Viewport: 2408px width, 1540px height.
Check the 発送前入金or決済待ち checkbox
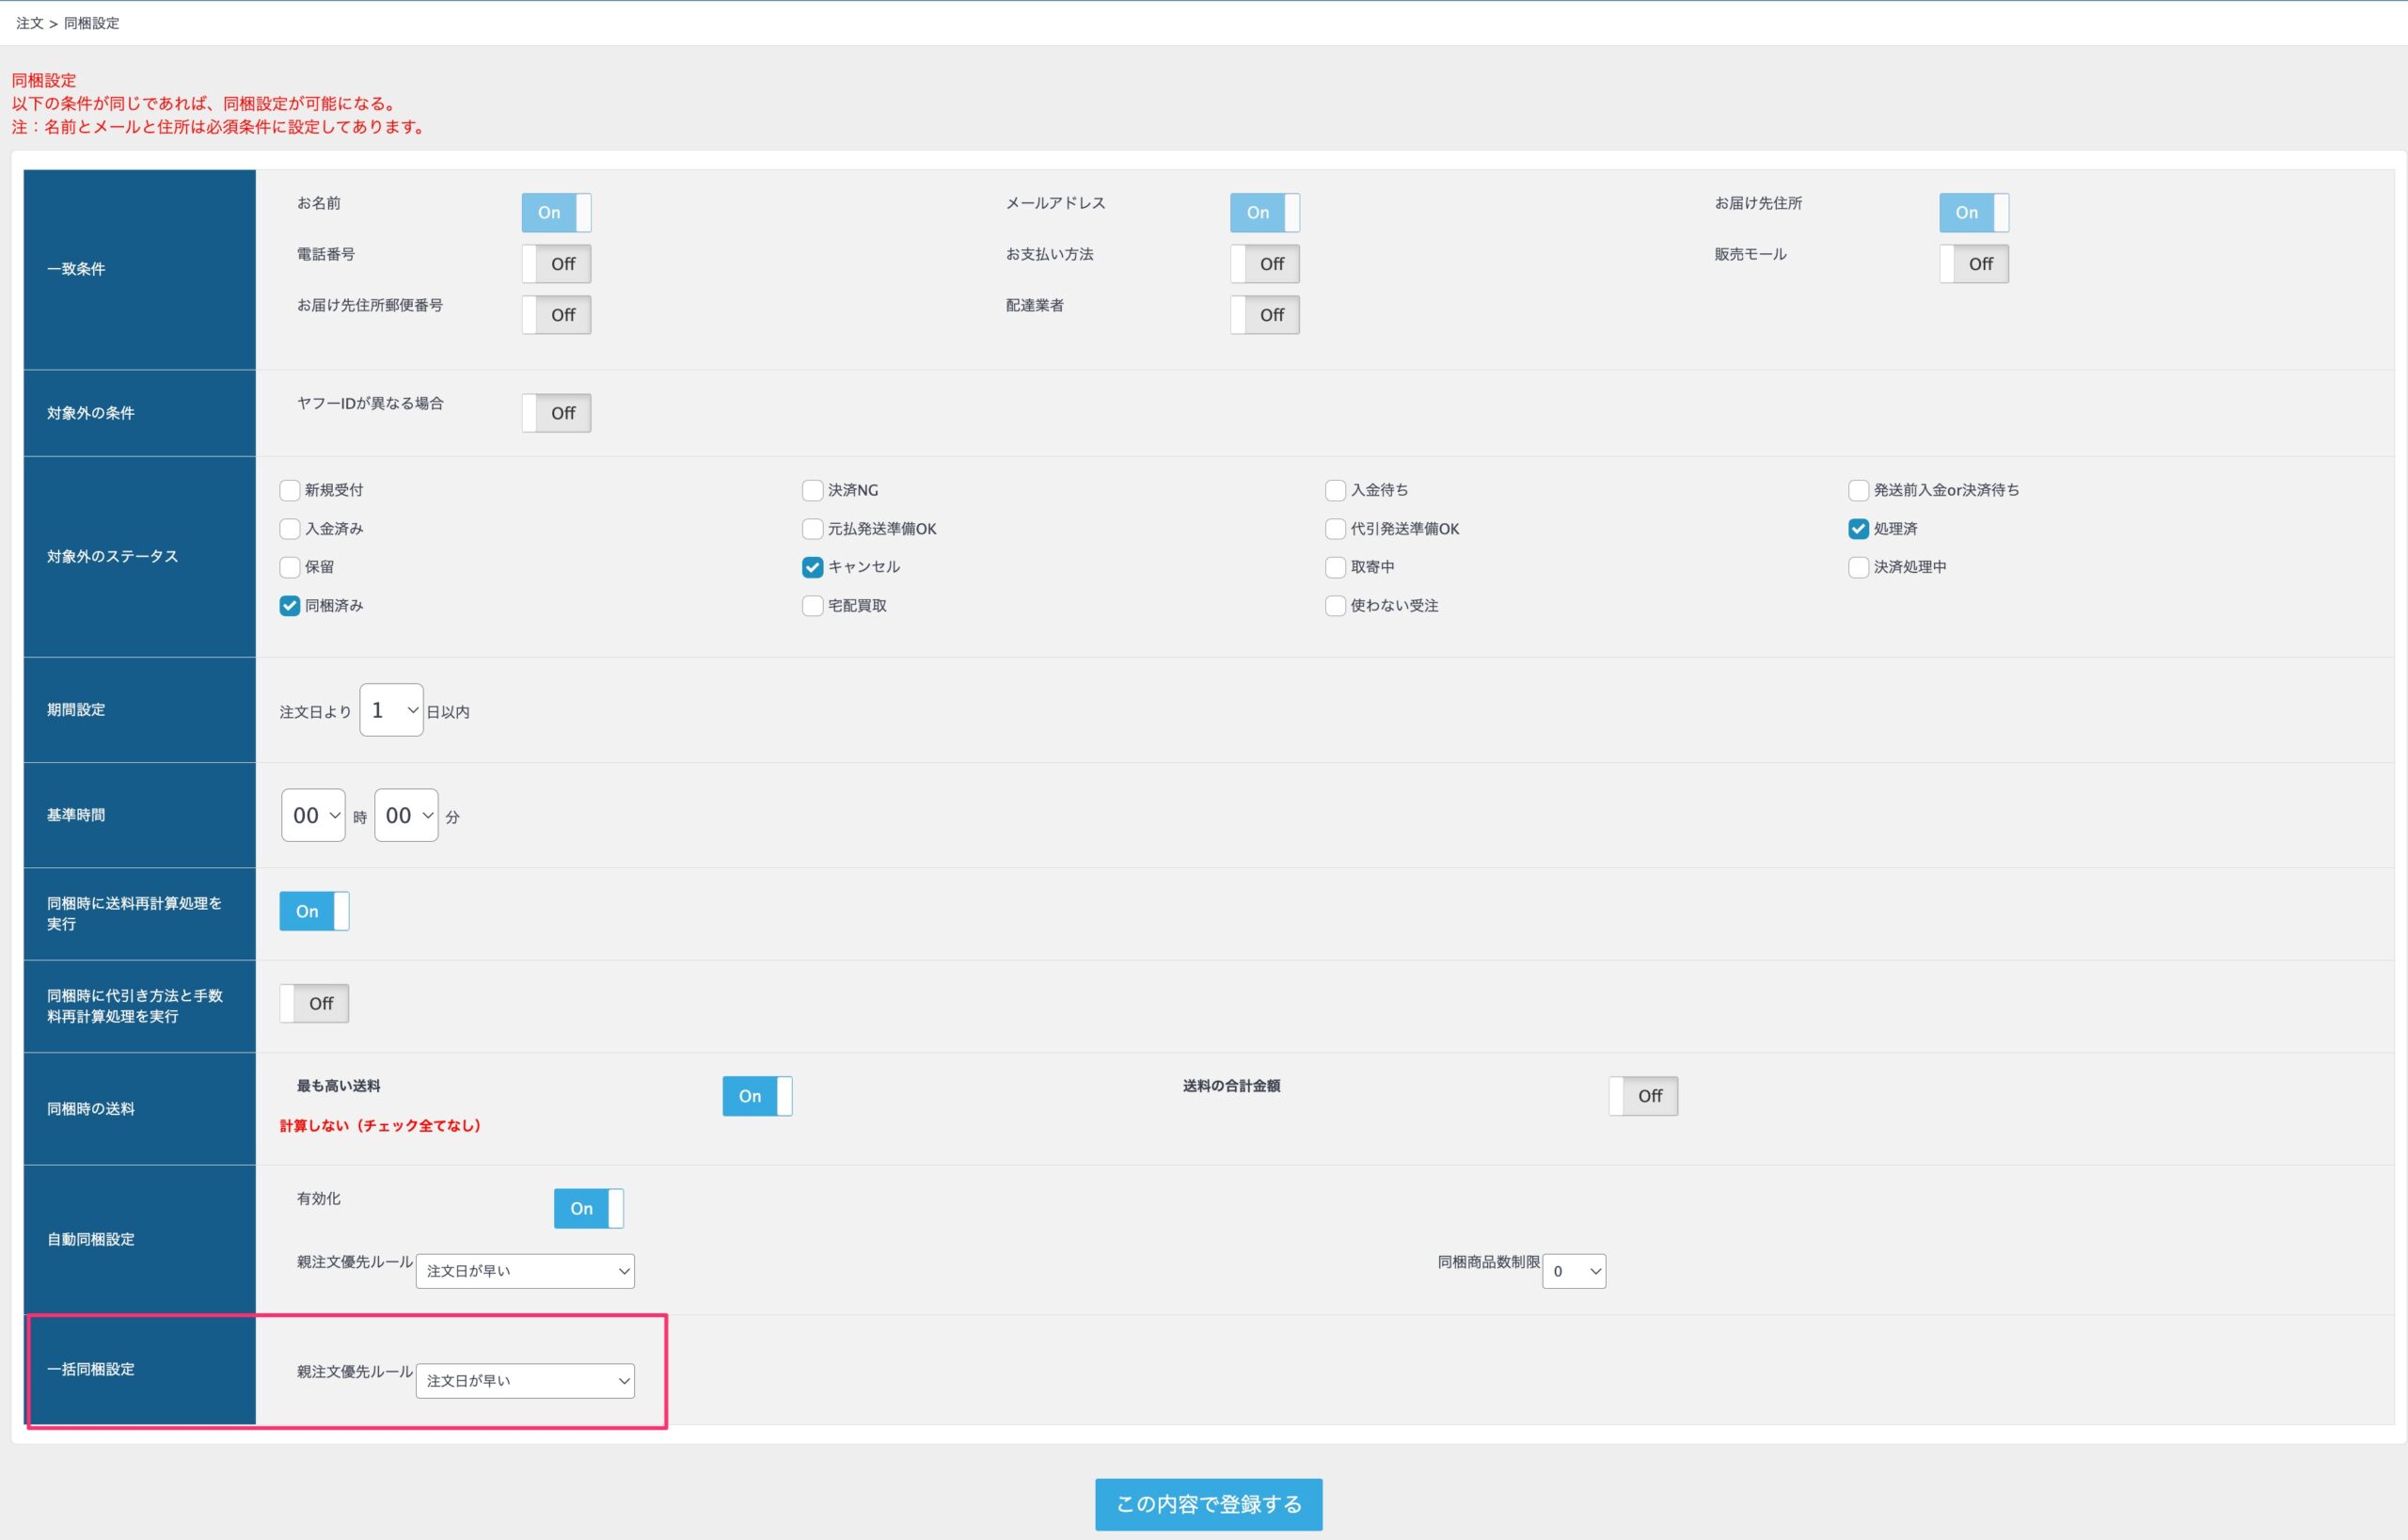[1858, 490]
